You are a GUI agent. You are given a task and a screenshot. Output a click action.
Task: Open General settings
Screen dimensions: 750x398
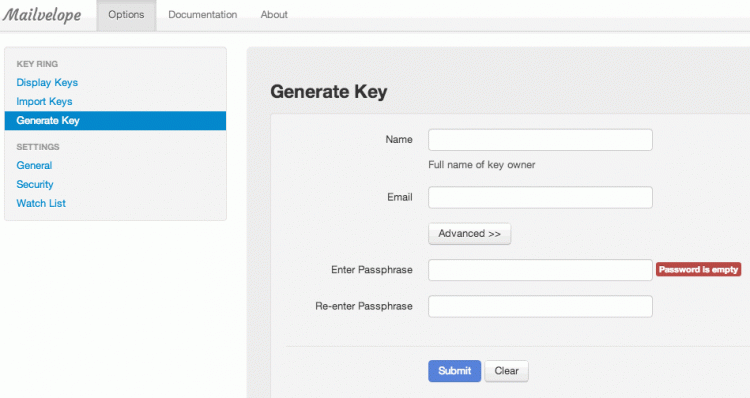click(x=34, y=166)
